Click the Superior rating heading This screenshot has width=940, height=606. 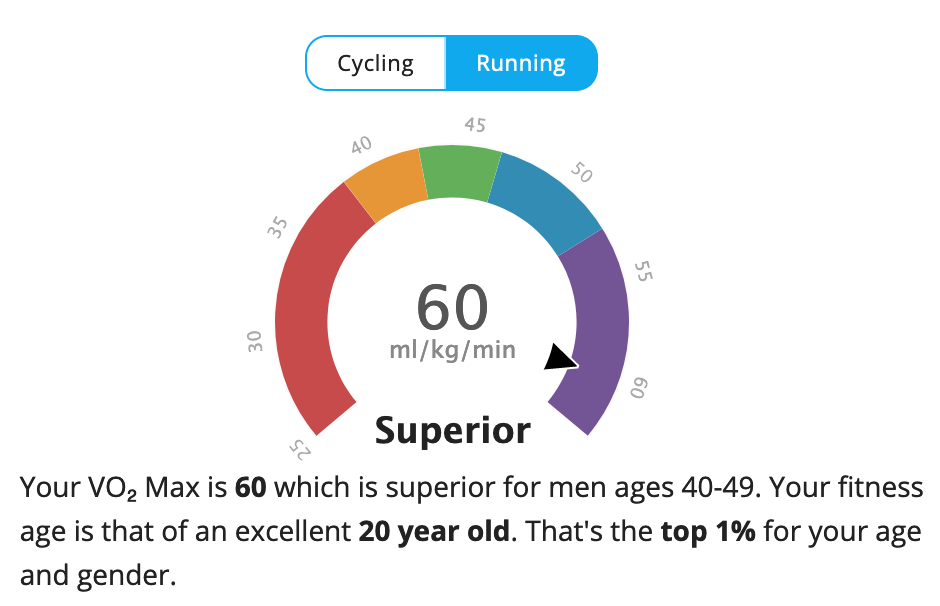[453, 431]
